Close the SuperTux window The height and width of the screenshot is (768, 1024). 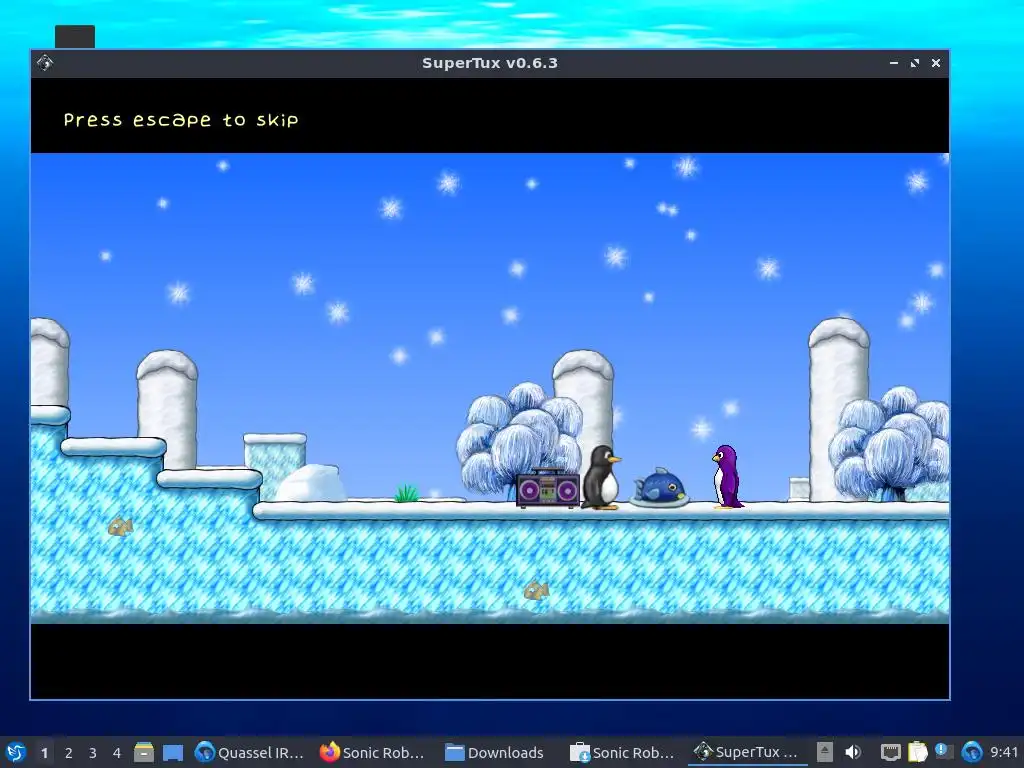pos(936,63)
